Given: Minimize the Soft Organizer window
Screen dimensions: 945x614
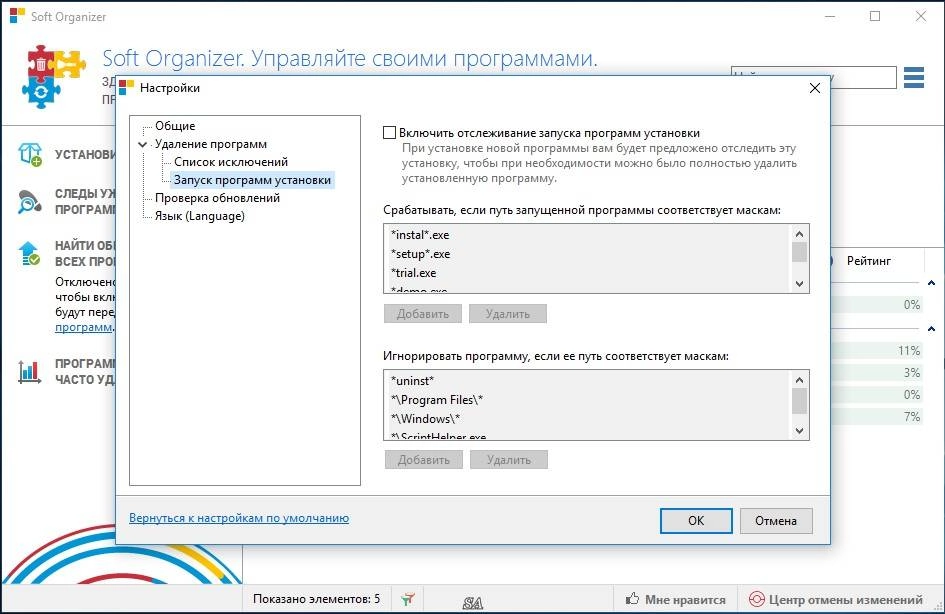Looking at the screenshot, I should [x=830, y=16].
